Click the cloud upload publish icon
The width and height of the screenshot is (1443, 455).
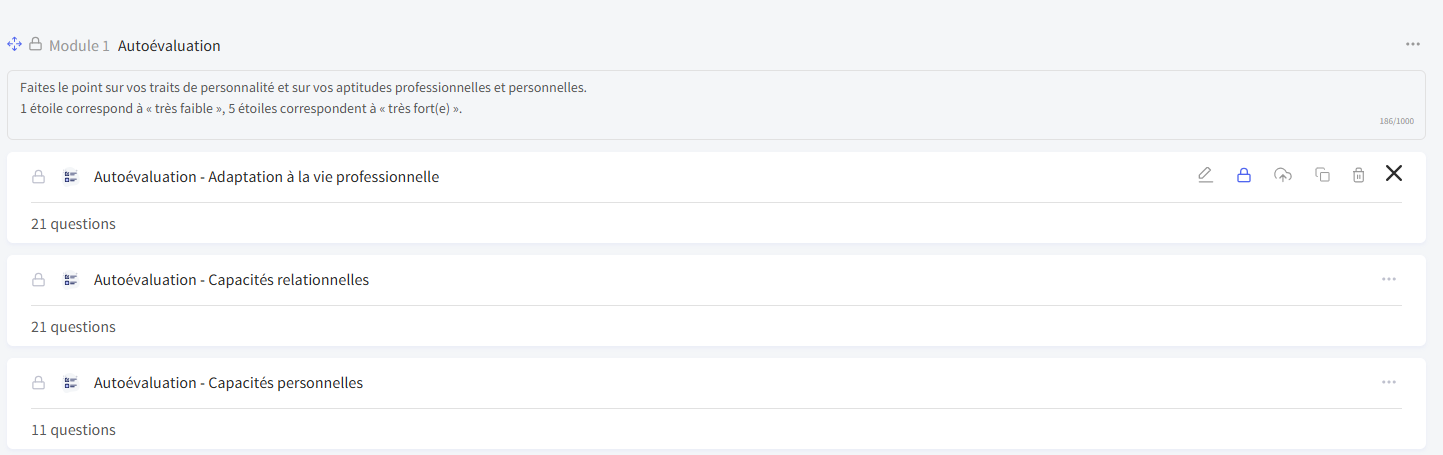tap(1283, 175)
